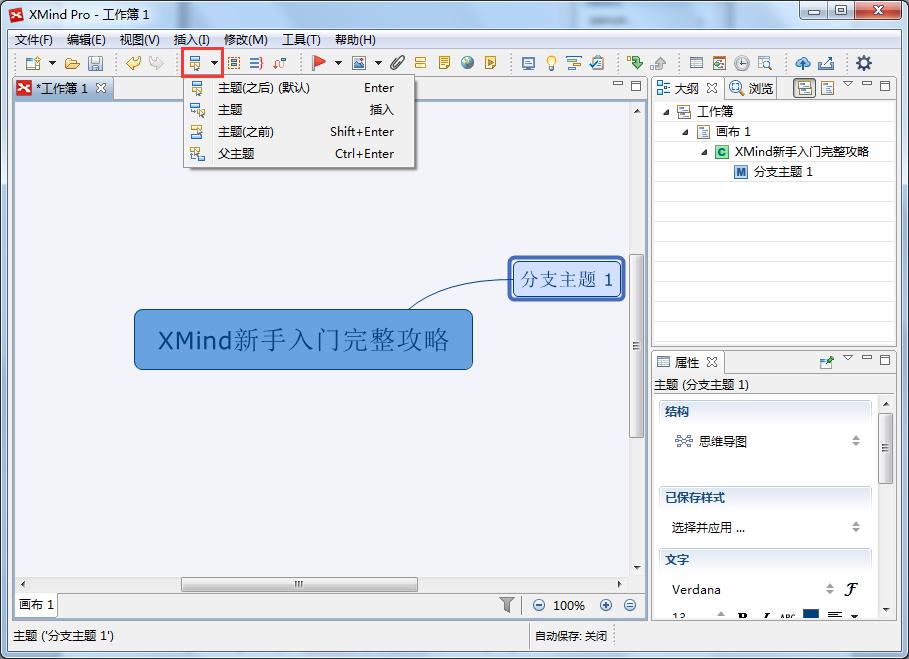
Task: Open the flag marker tool
Action: (318, 62)
